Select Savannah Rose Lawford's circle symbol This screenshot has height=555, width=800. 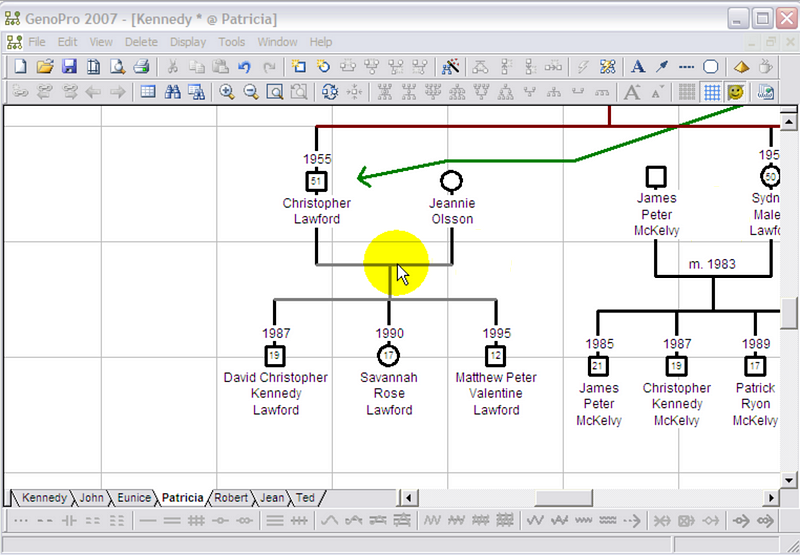389,355
